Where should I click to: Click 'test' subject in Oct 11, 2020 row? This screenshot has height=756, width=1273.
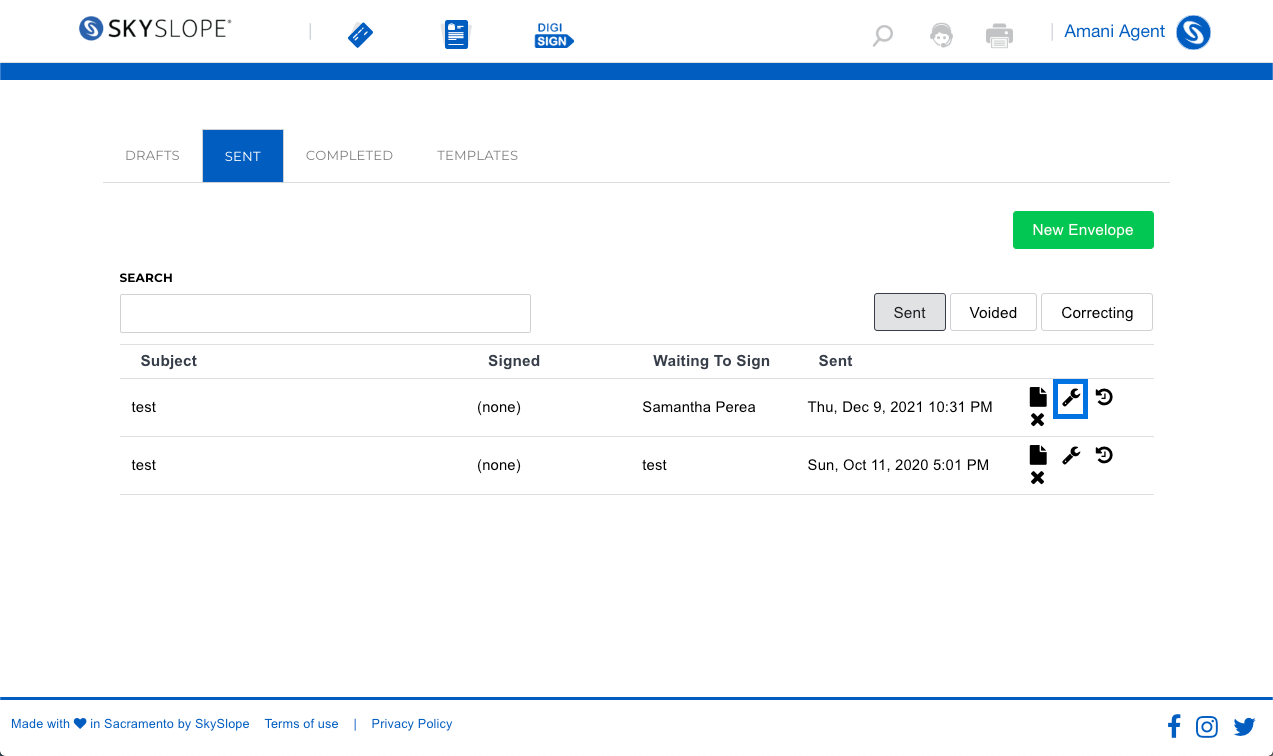coord(144,465)
